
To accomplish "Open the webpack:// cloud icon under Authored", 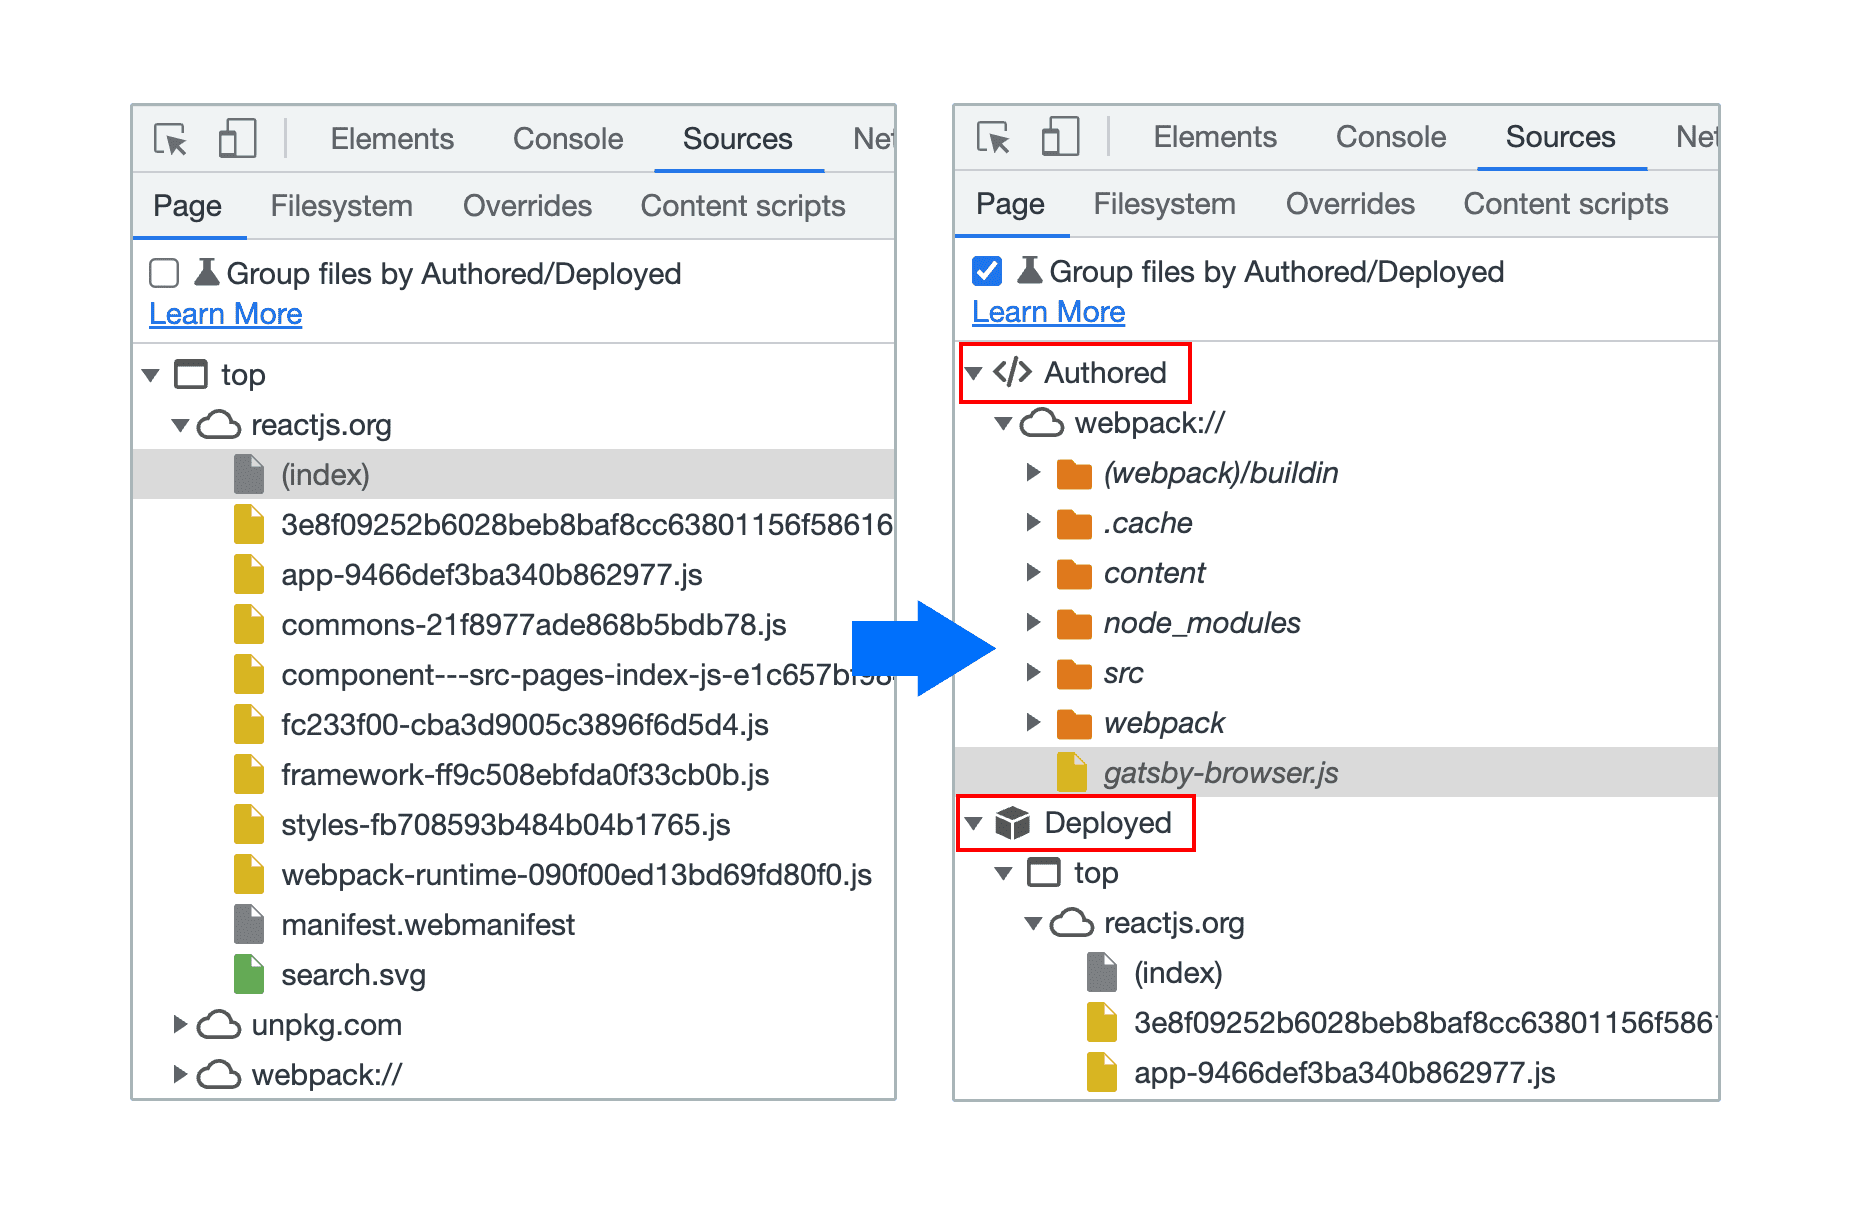I will click(x=1043, y=422).
